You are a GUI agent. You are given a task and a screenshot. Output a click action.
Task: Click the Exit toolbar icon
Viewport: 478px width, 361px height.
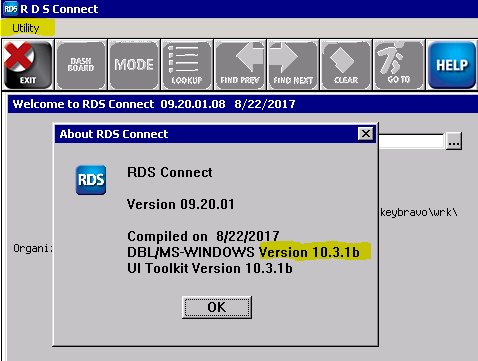pyautogui.click(x=28, y=65)
